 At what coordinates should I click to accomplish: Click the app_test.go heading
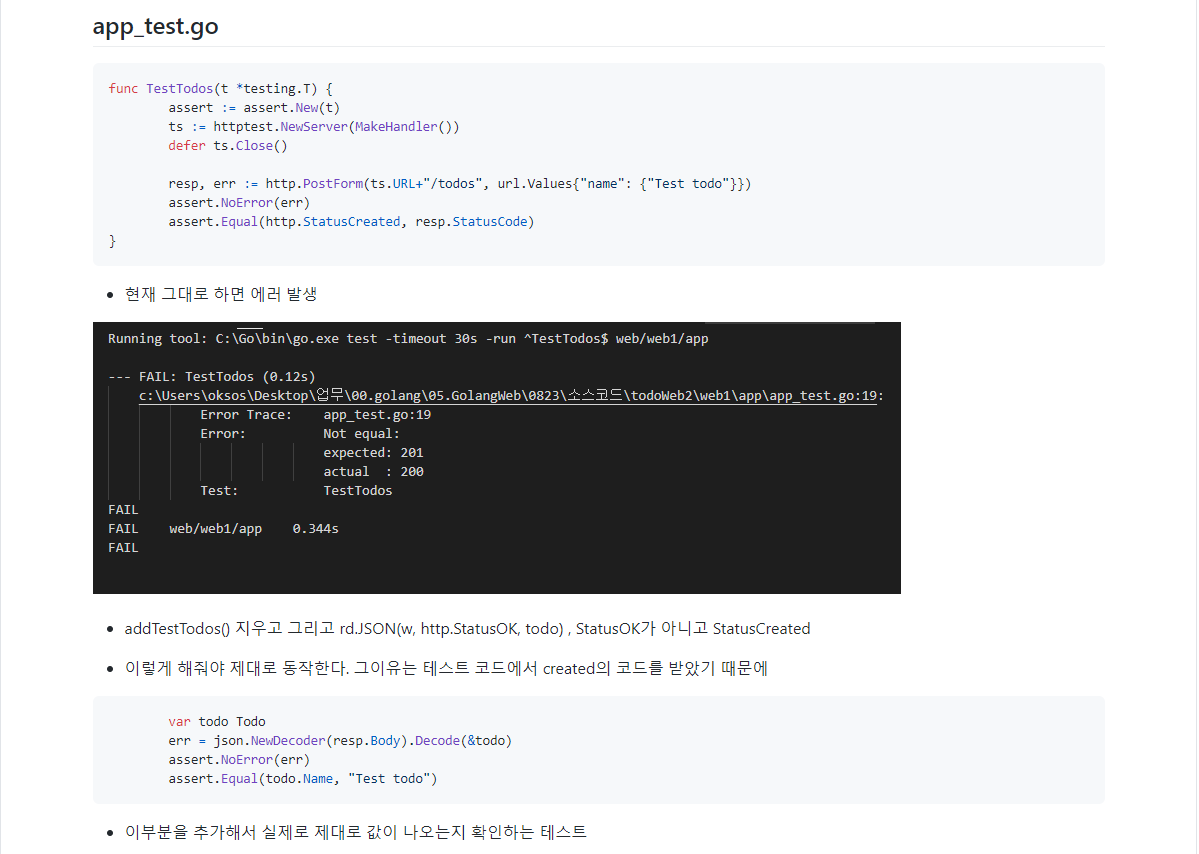[155, 27]
